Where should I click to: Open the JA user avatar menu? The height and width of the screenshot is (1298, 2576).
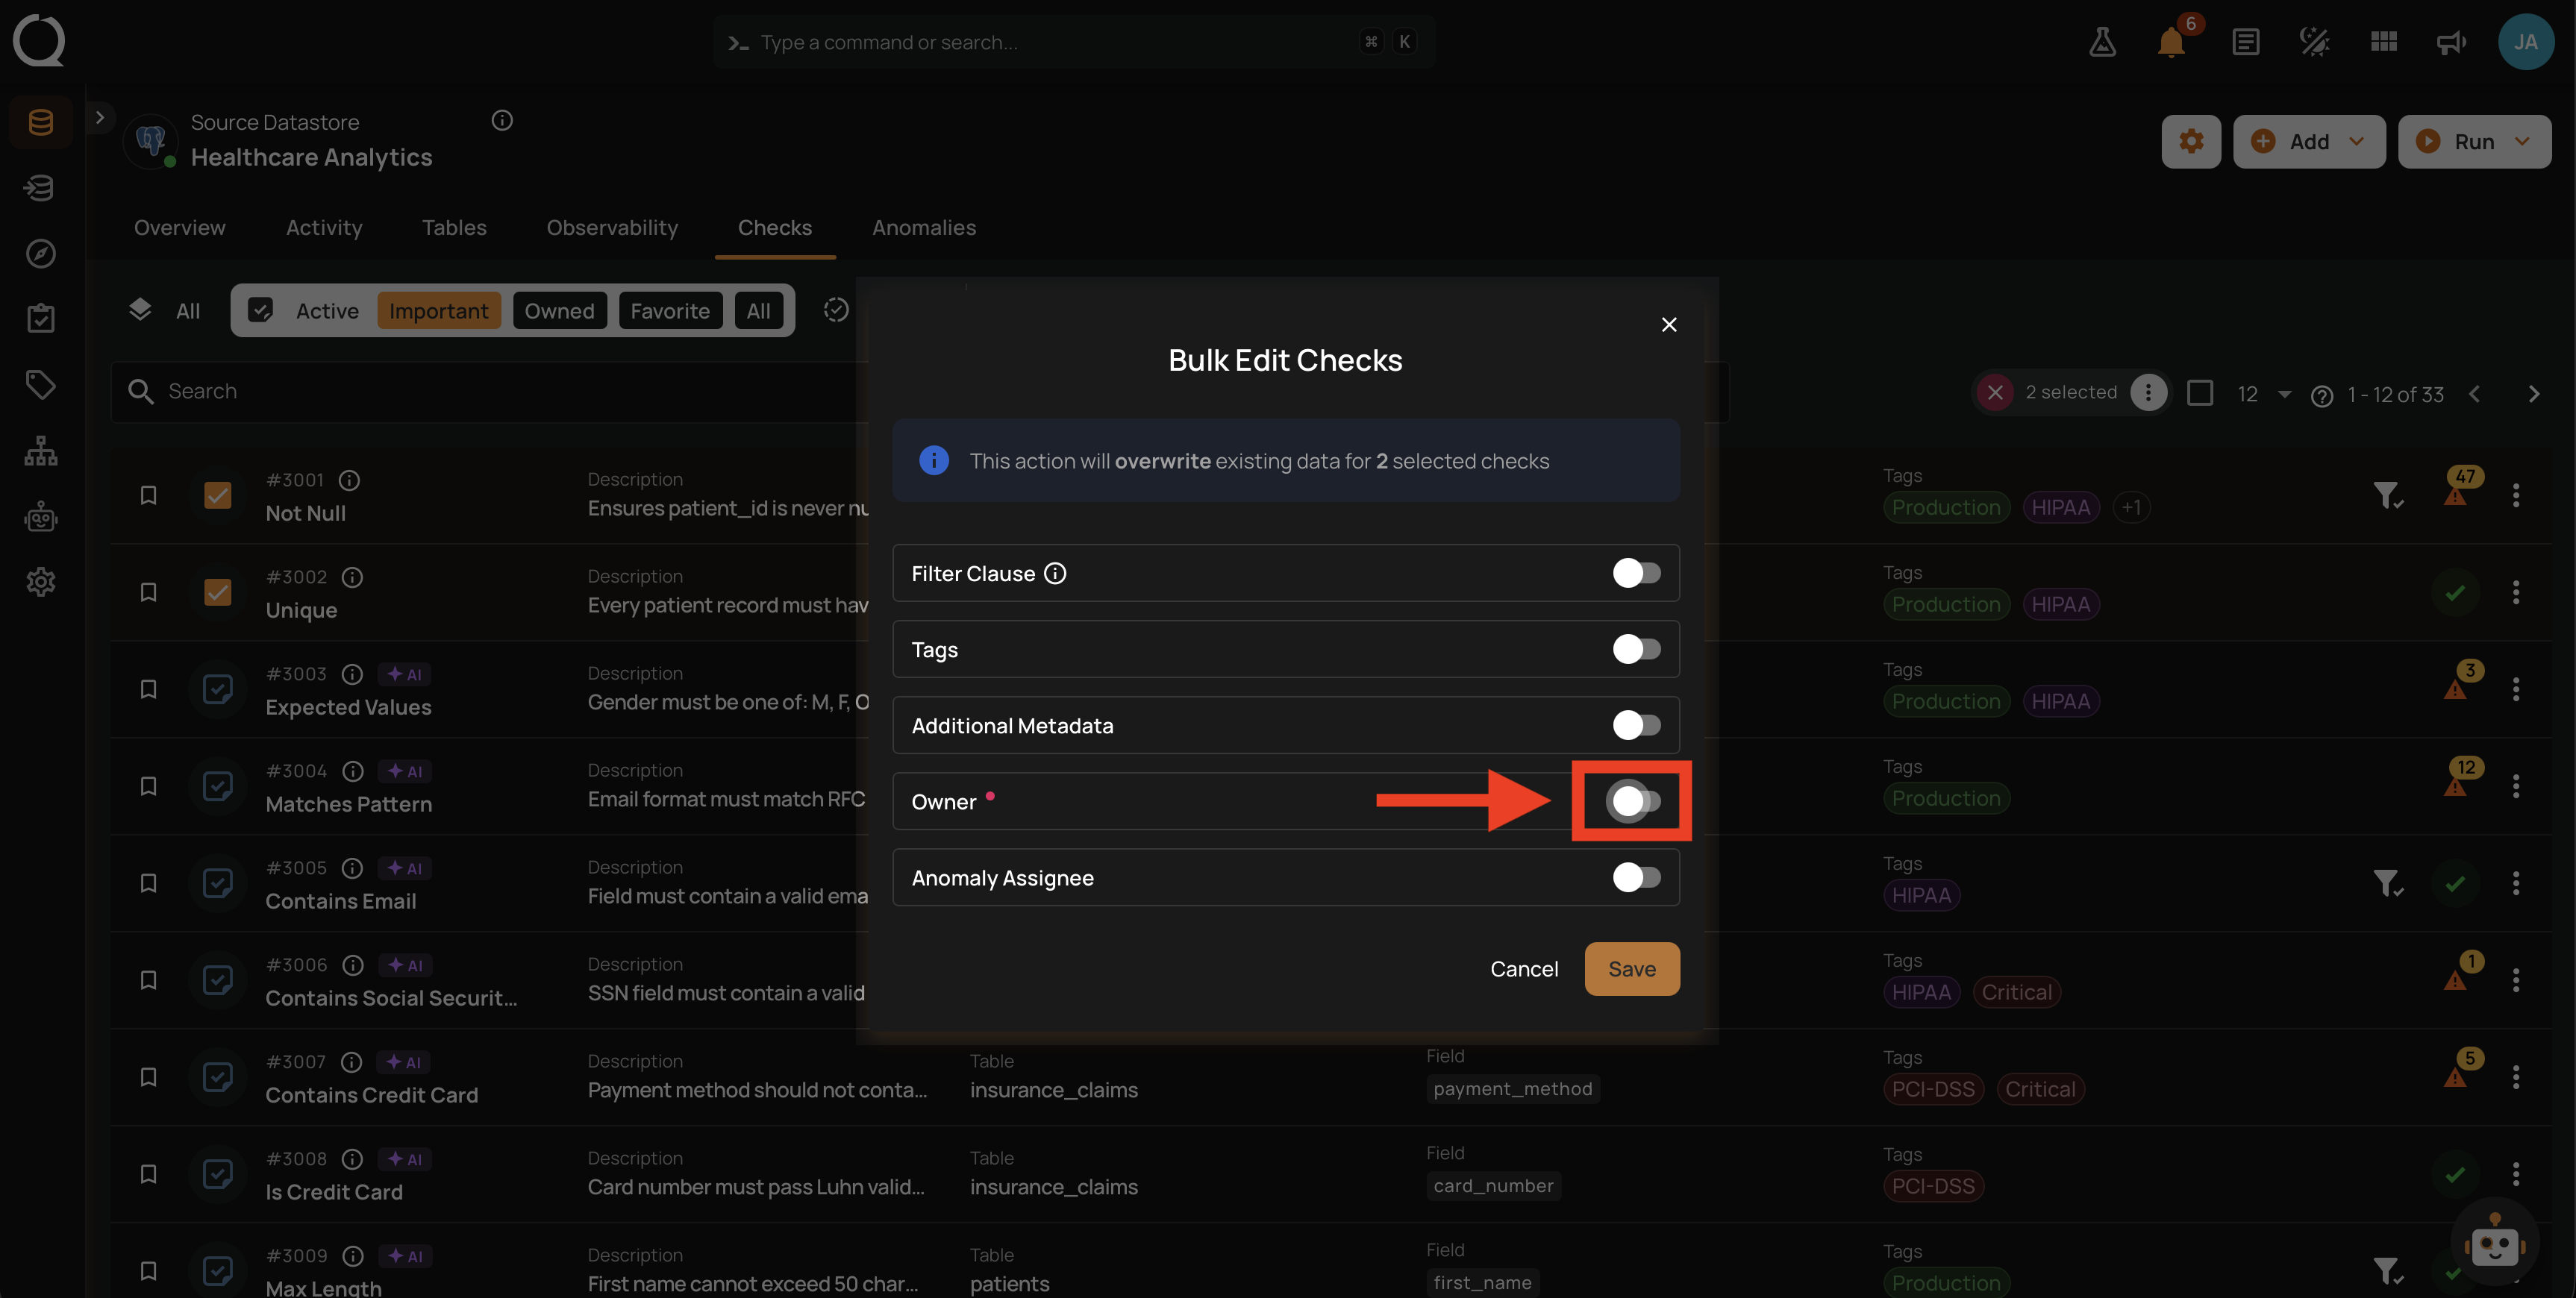point(2525,42)
